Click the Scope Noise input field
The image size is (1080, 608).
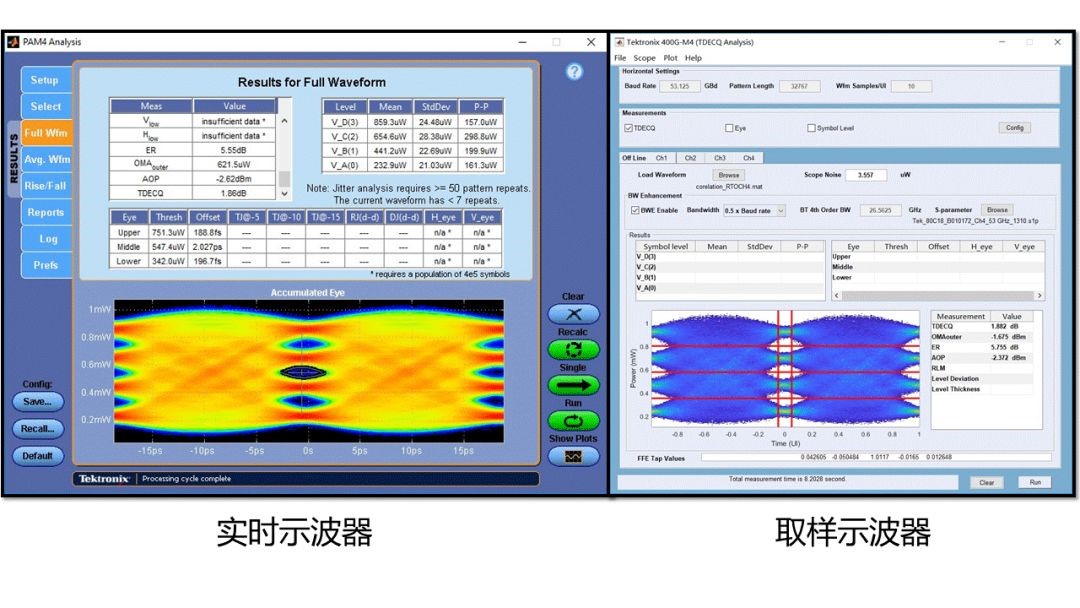pos(865,175)
